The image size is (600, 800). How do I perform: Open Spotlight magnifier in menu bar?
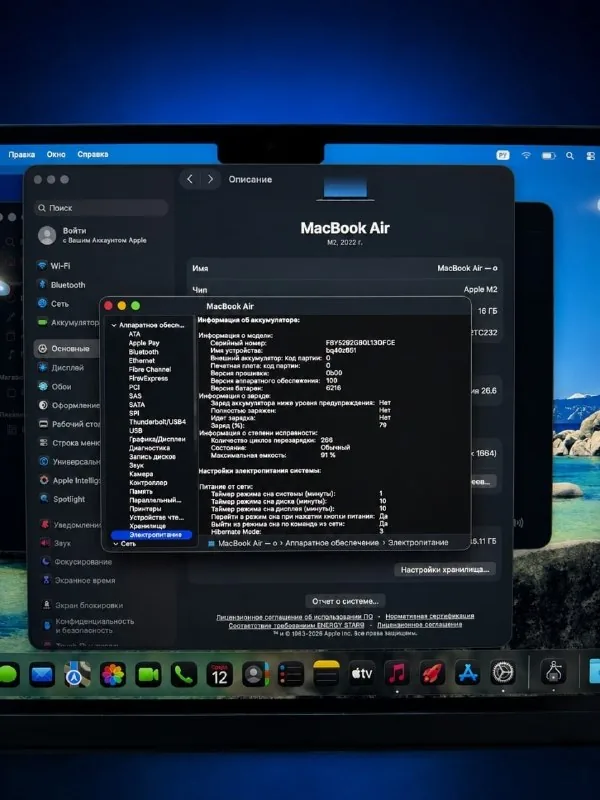click(570, 156)
